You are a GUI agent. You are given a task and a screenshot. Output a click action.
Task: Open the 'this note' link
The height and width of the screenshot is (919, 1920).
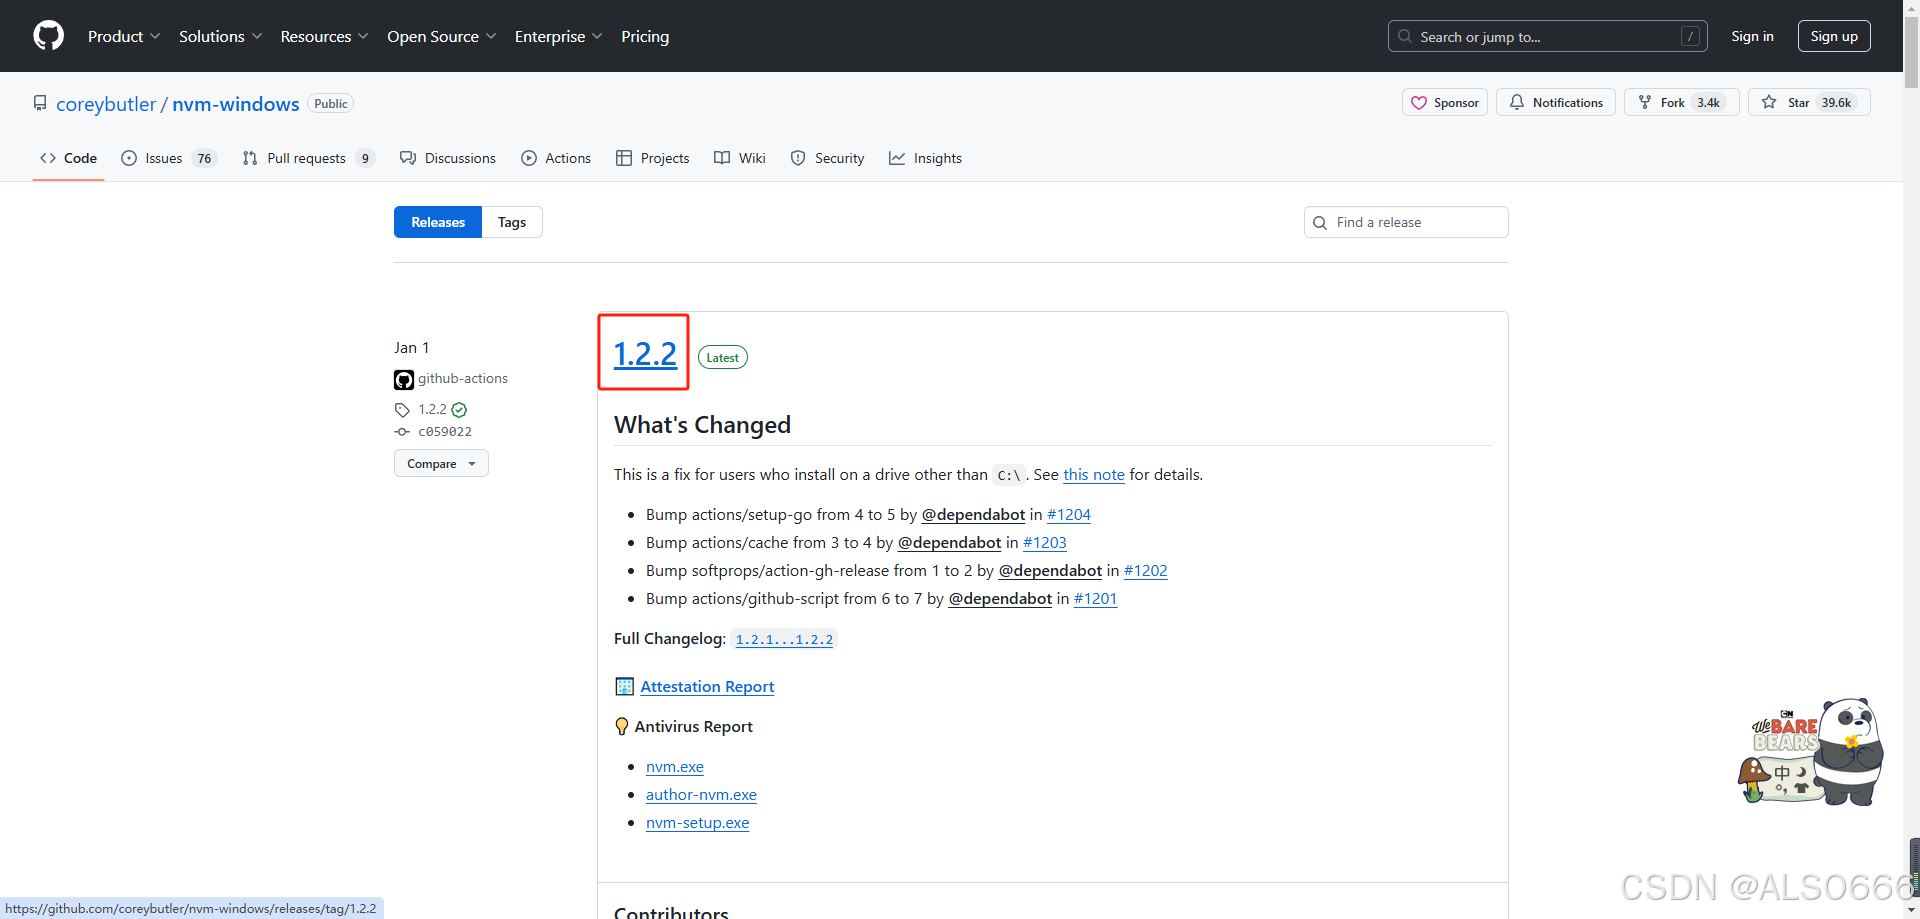coord(1094,474)
